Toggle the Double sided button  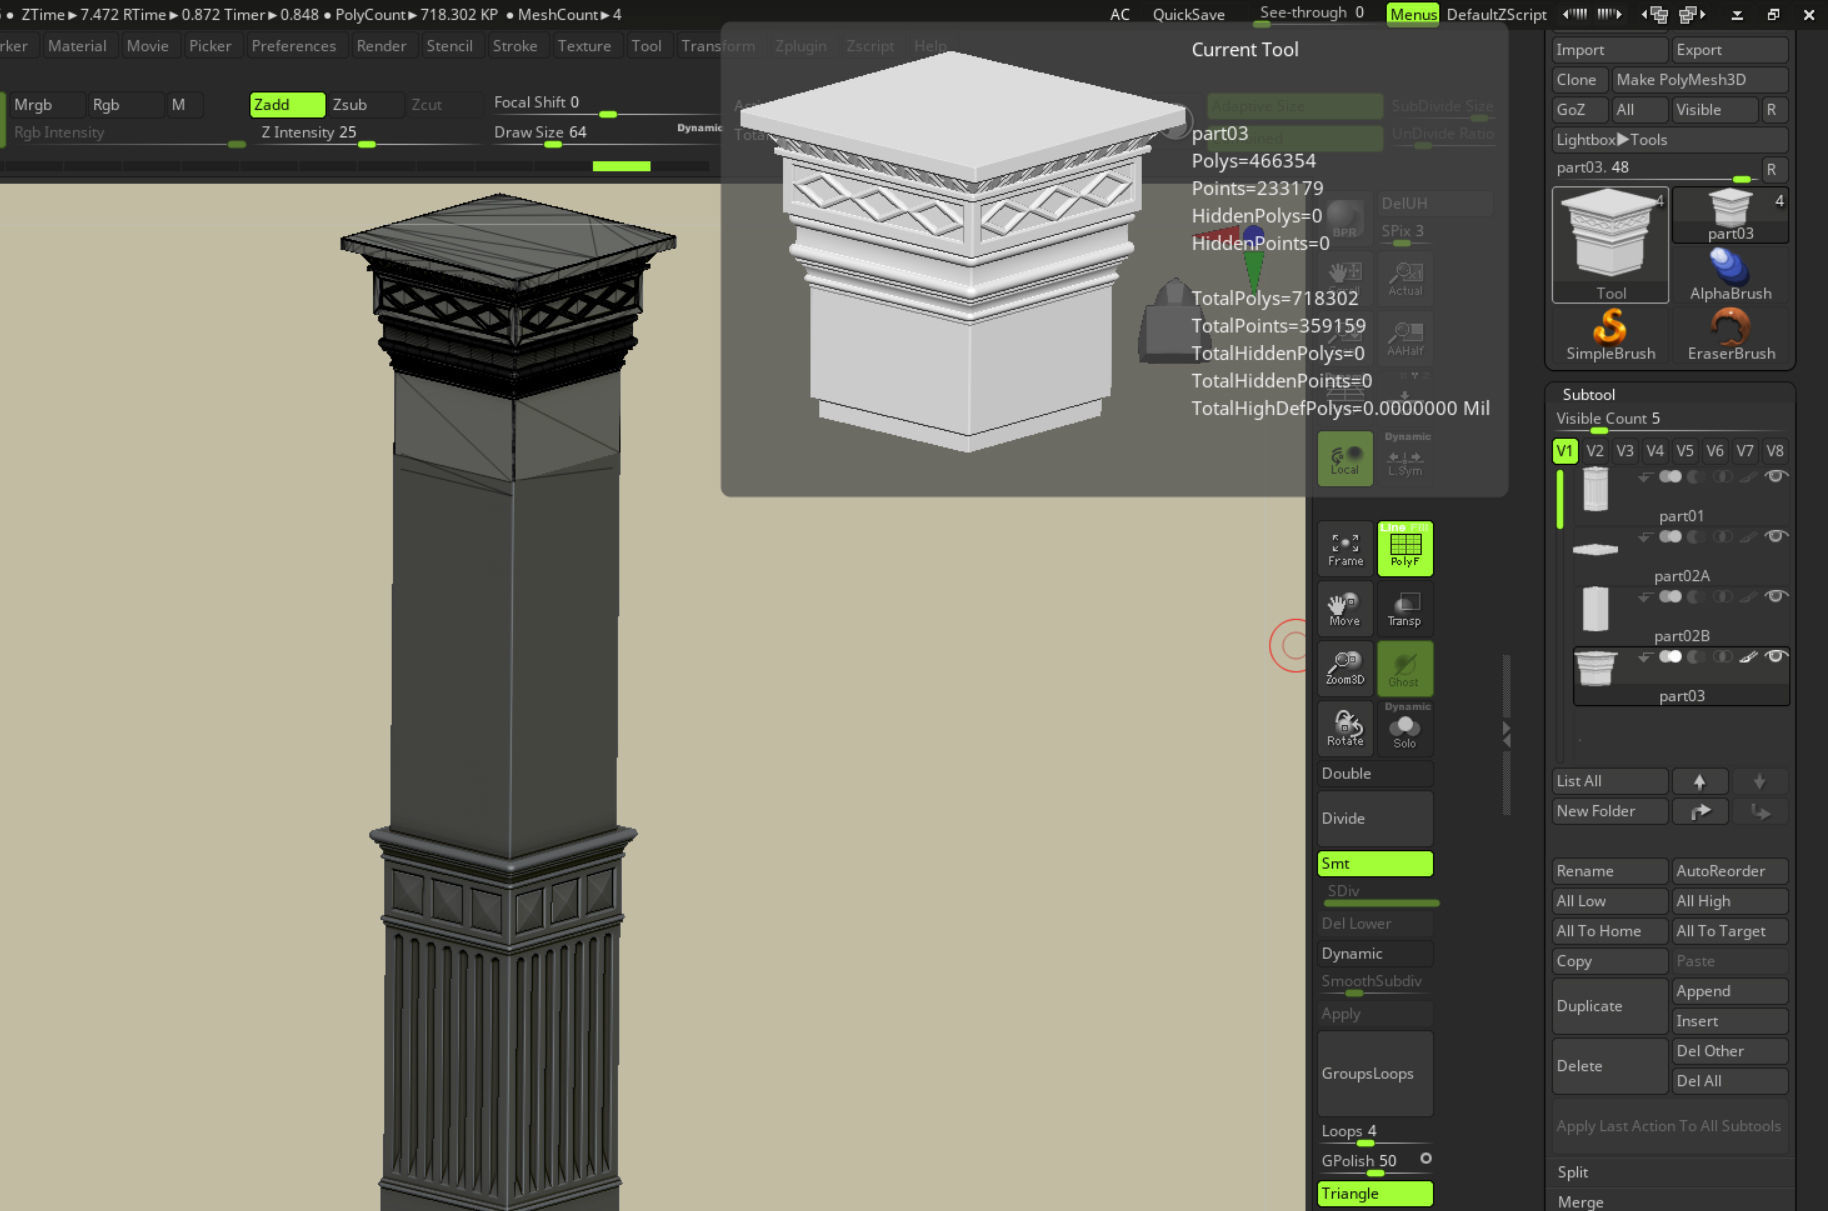[1375, 773]
